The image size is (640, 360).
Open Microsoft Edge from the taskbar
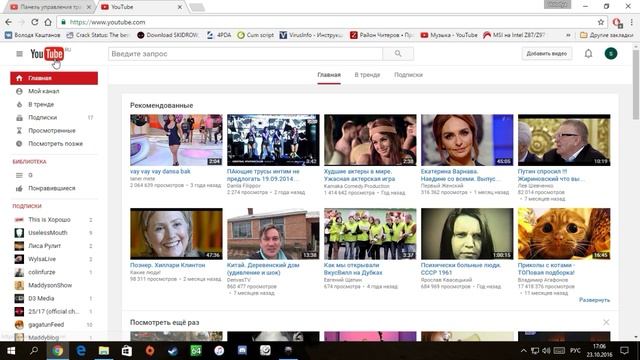pos(81,351)
